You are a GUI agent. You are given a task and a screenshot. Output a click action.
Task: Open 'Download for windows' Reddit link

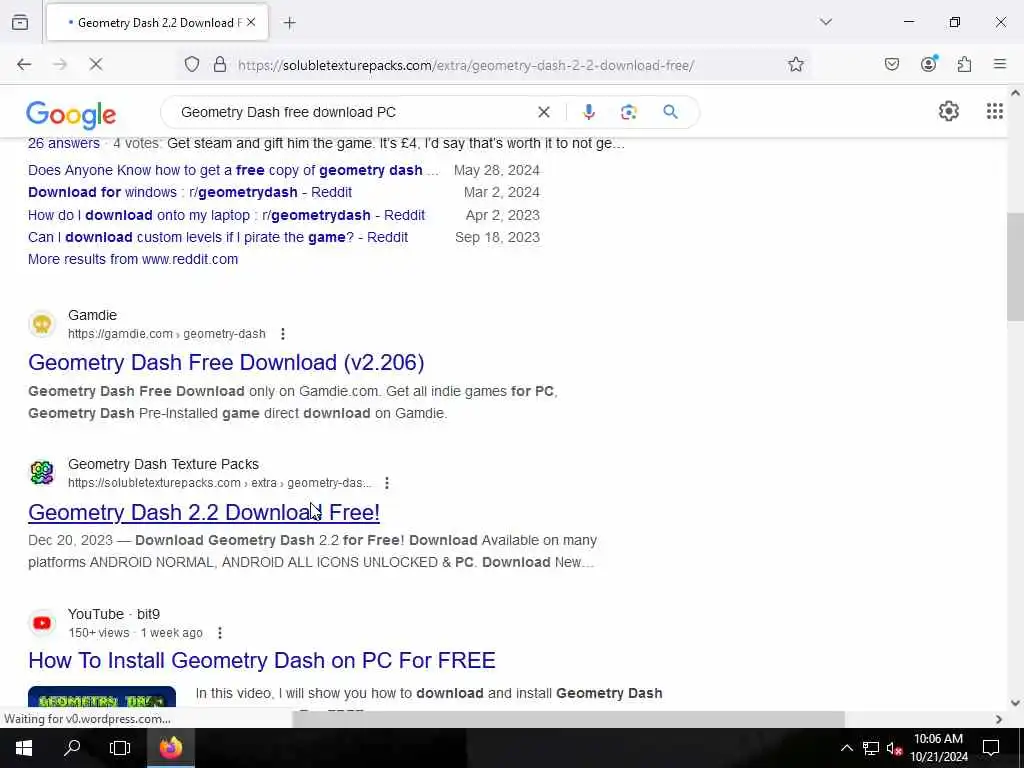pos(190,193)
